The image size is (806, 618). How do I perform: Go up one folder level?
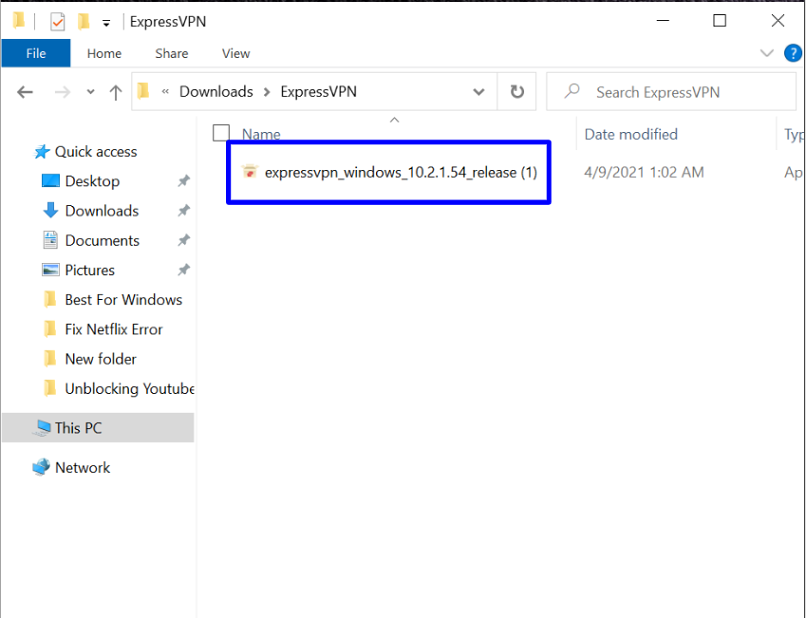(116, 92)
